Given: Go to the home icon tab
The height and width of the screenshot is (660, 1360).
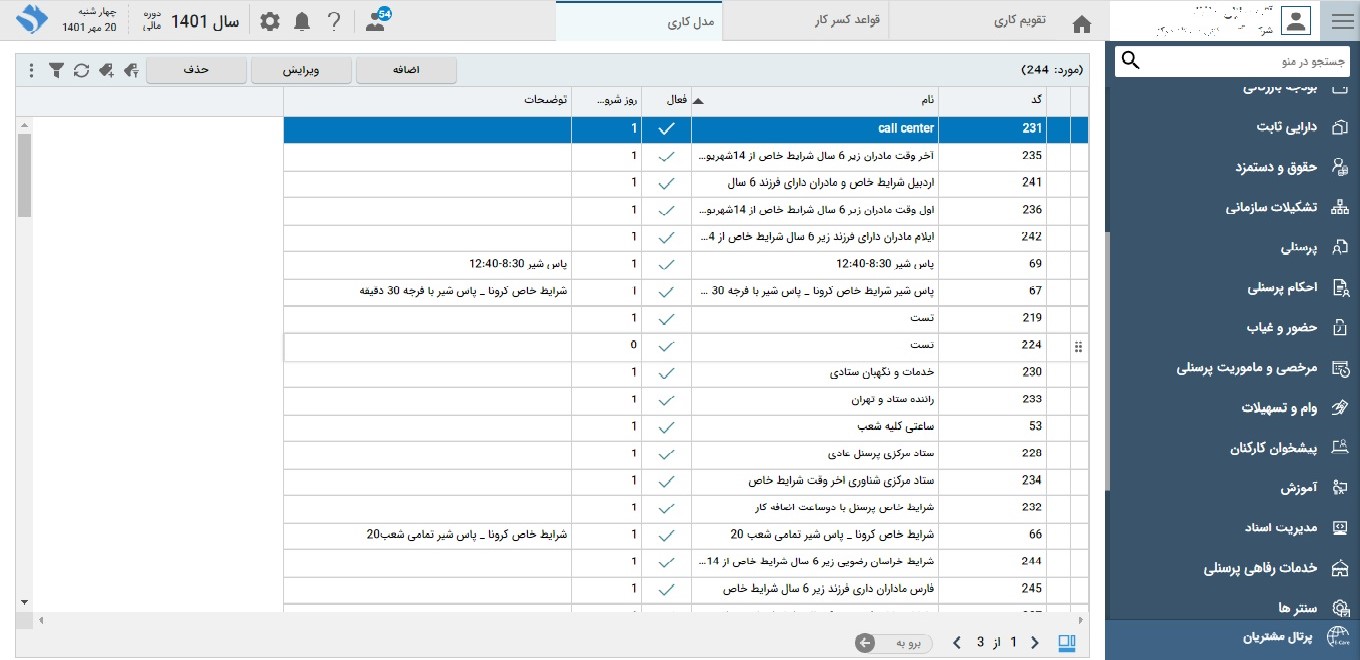Looking at the screenshot, I should coord(1081,23).
